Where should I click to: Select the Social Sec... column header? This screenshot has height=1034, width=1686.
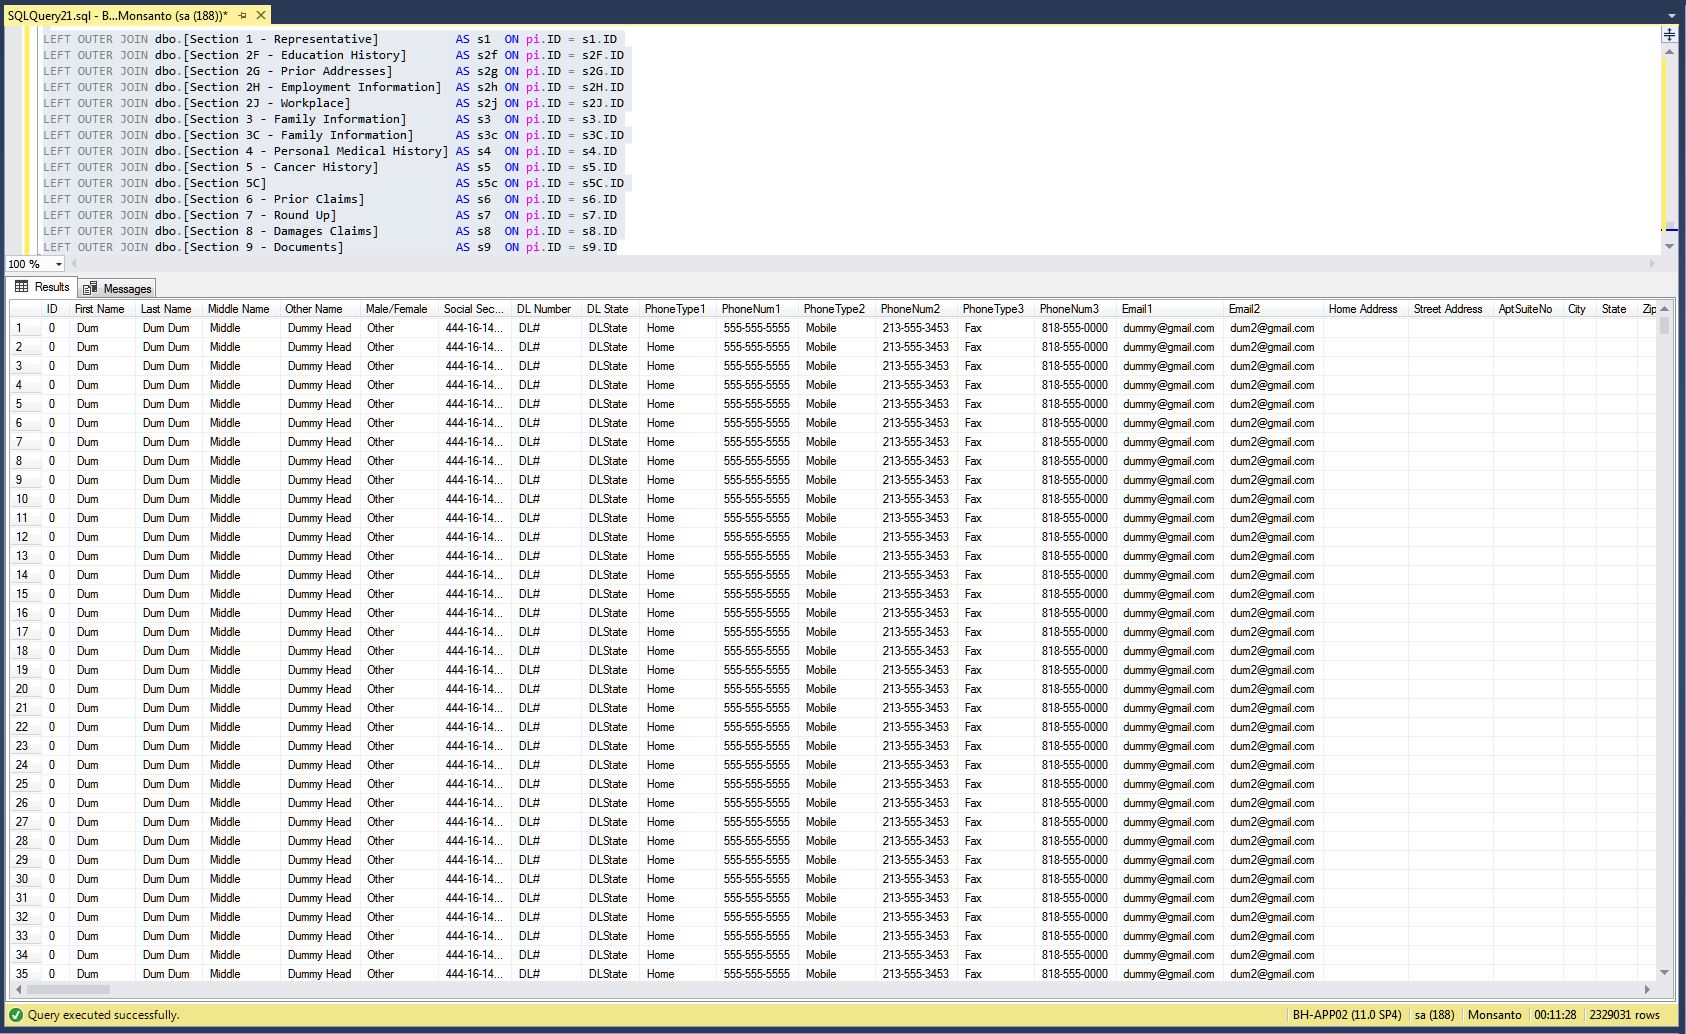click(x=474, y=309)
